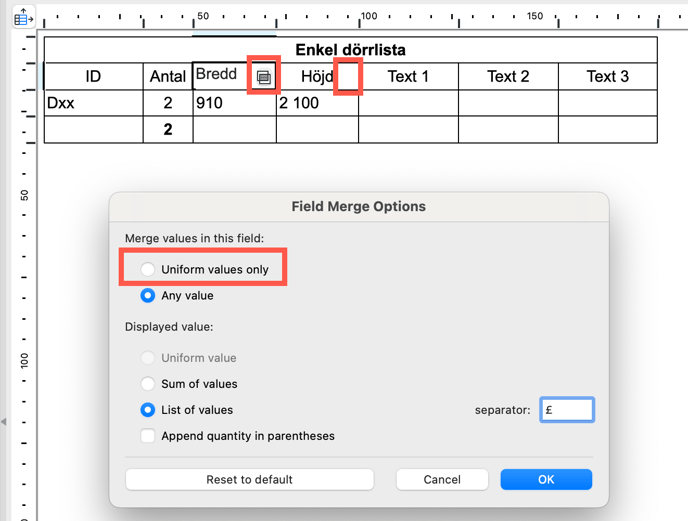
Task: Select the ID column header
Action: tap(93, 76)
